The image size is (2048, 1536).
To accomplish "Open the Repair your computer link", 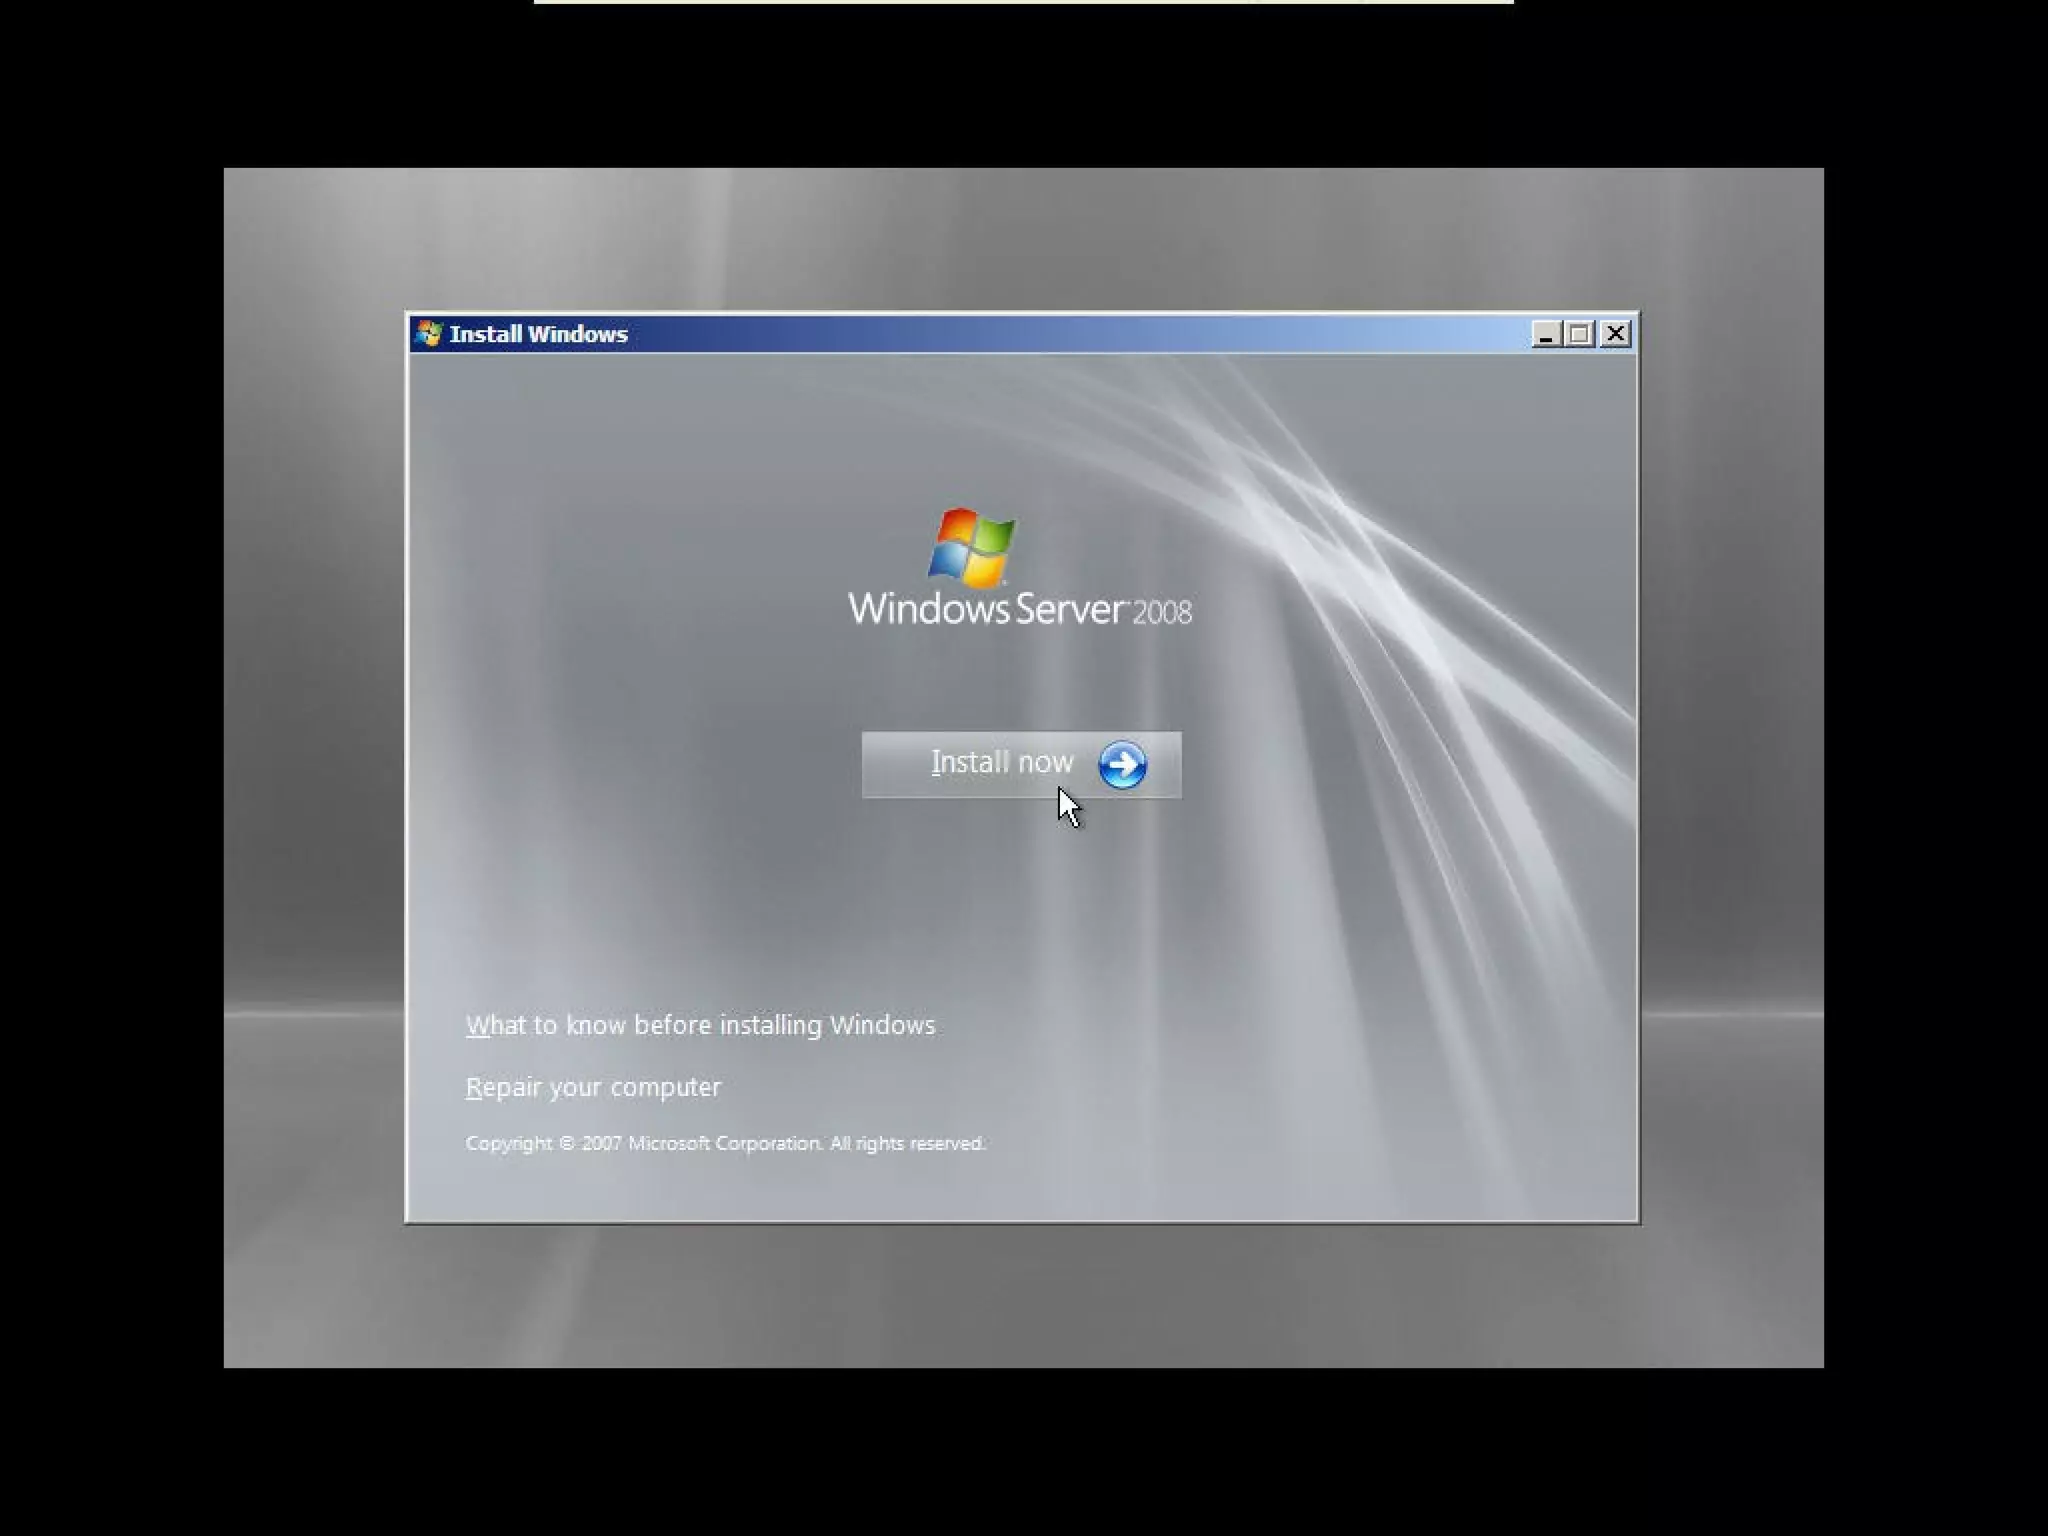I will [593, 1087].
